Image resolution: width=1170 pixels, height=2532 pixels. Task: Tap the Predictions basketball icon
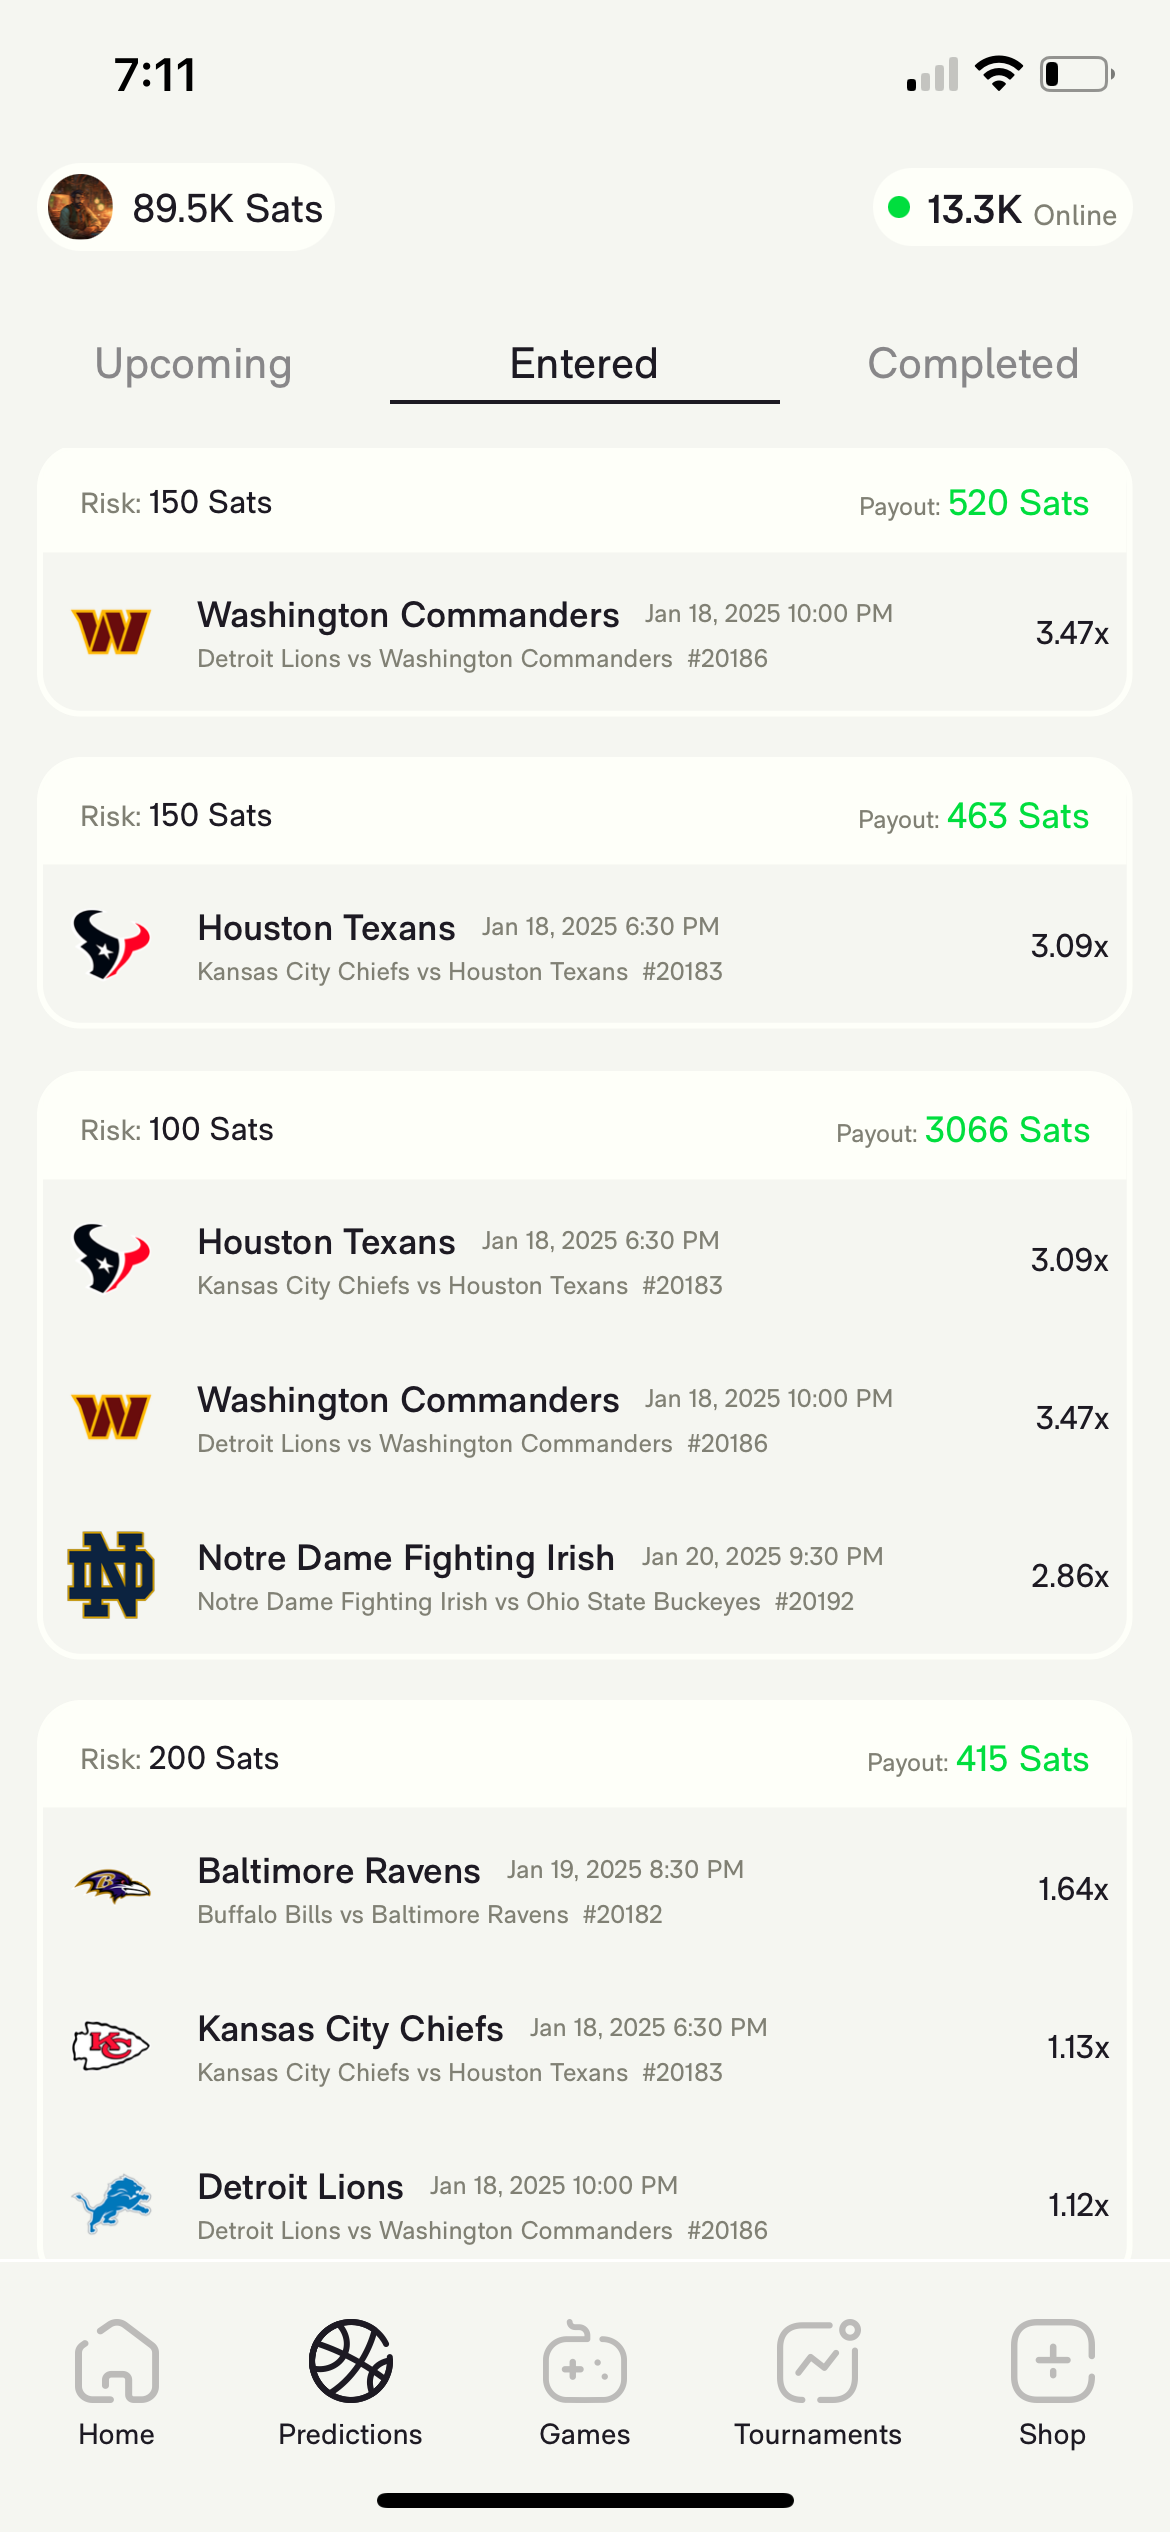[x=350, y=2361]
